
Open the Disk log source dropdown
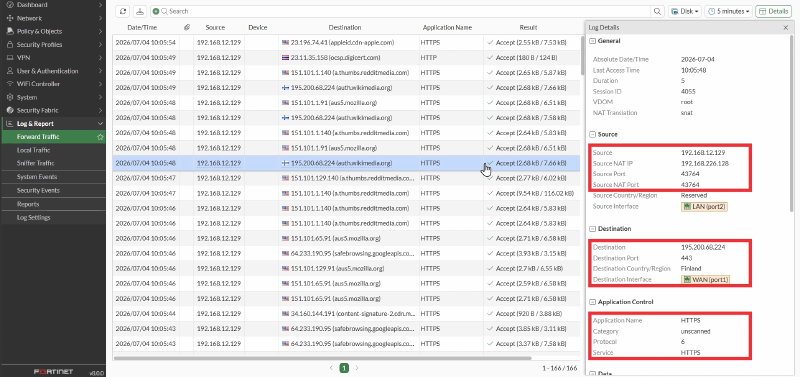(685, 11)
